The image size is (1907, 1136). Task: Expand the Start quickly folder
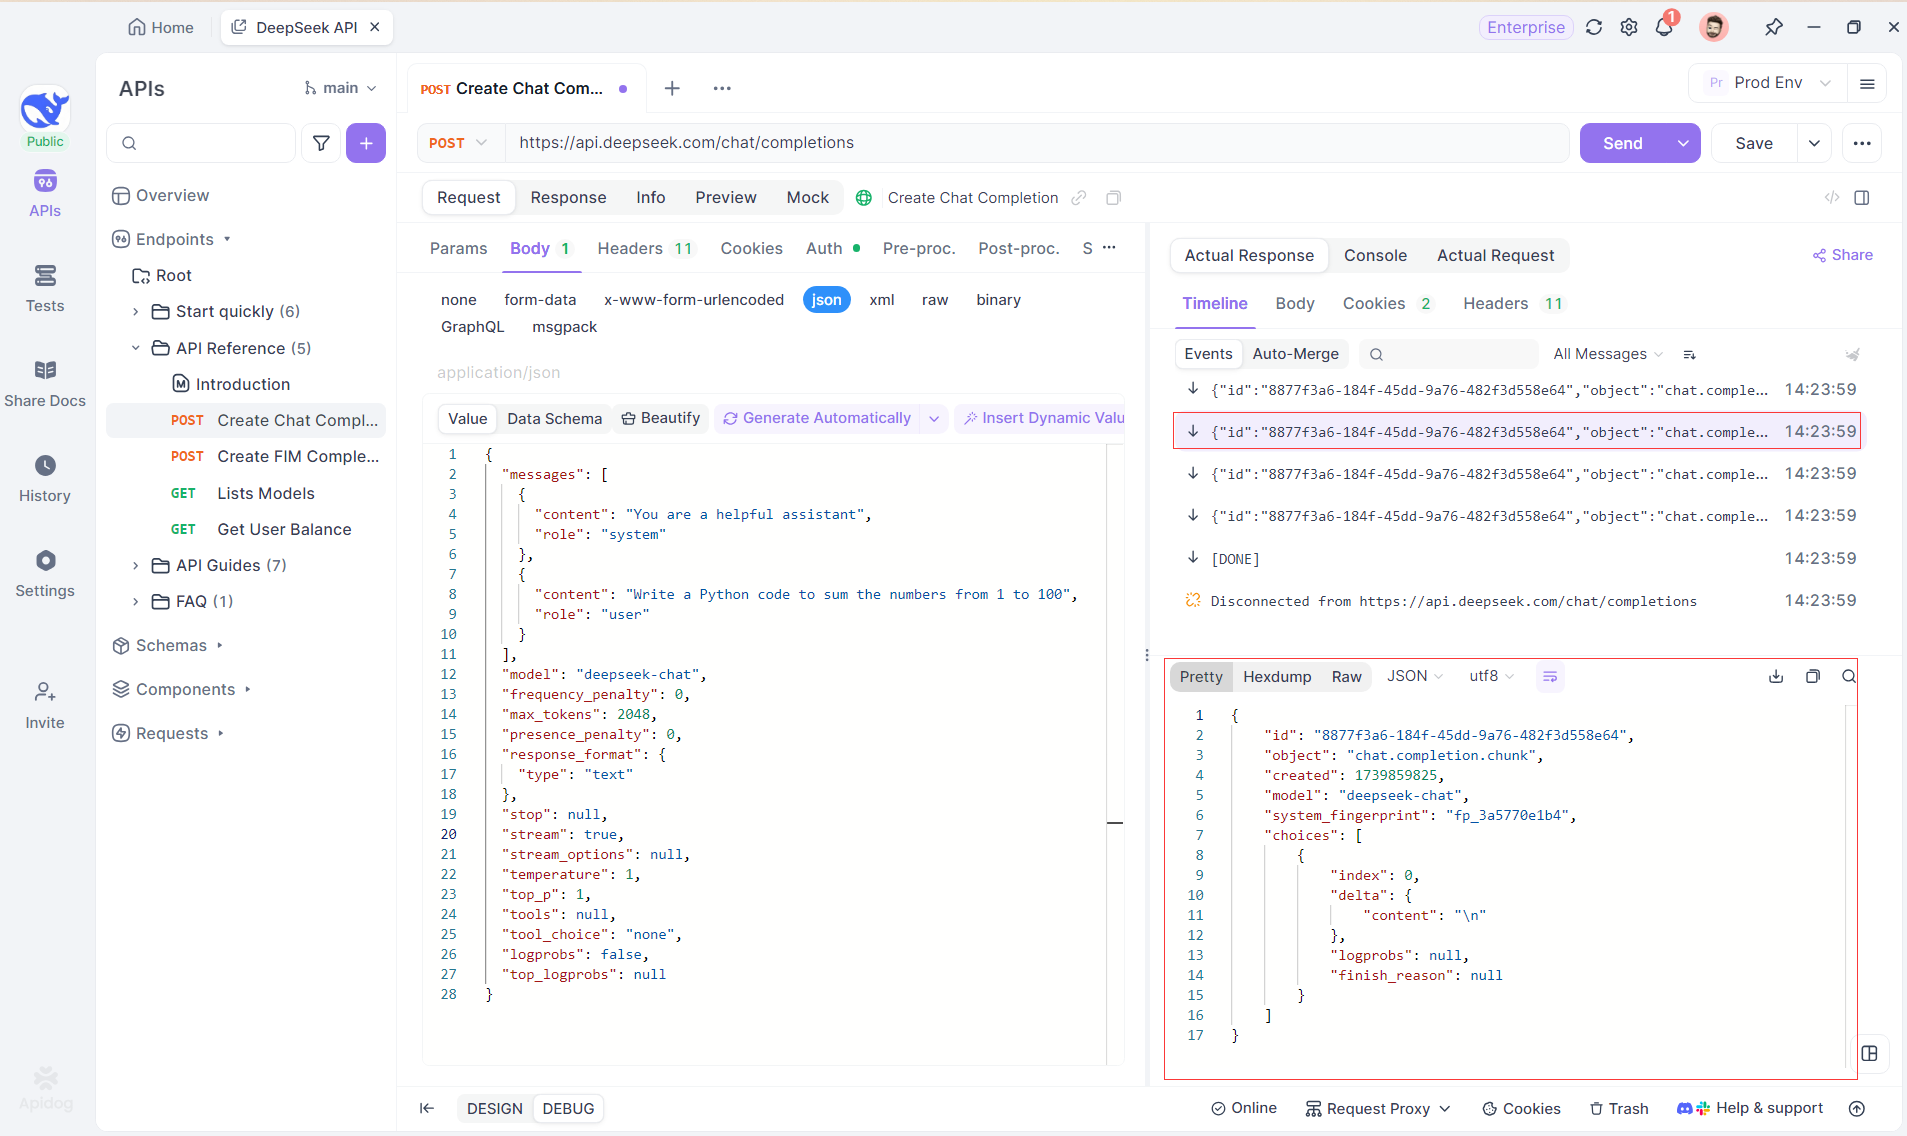136,312
